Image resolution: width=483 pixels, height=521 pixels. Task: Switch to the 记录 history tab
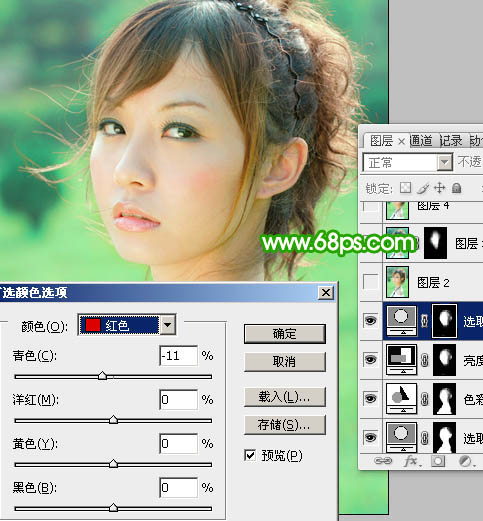point(451,141)
